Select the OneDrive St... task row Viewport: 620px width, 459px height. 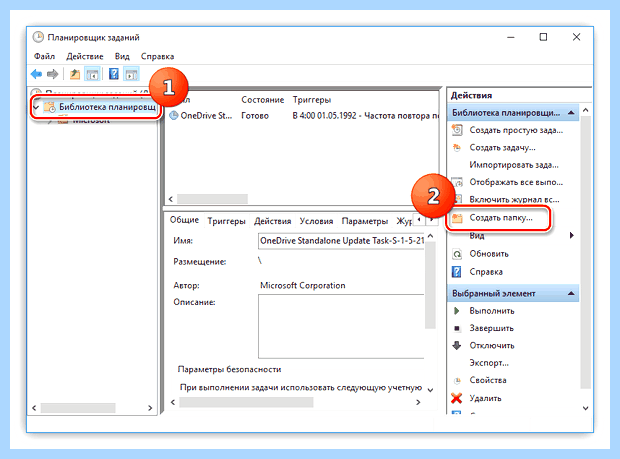tap(302, 116)
